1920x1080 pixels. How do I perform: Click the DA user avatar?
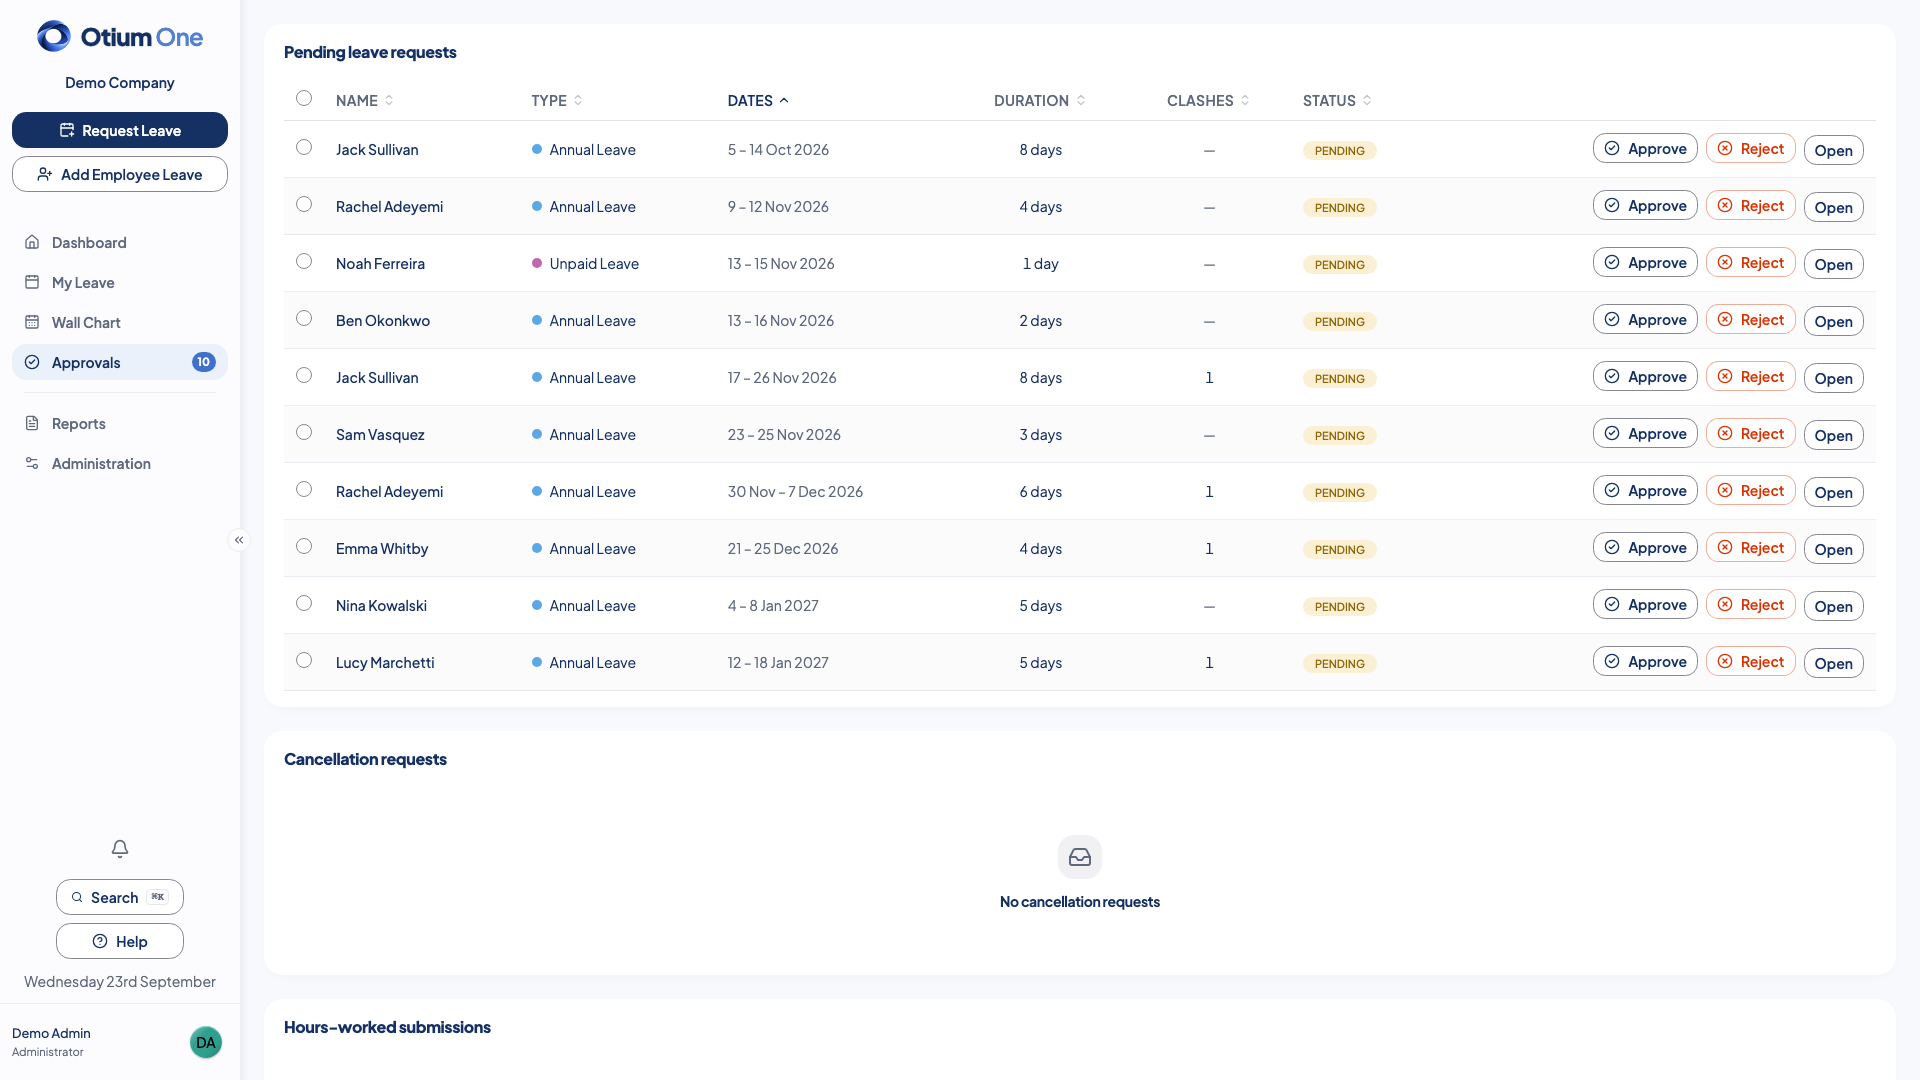(x=206, y=1042)
